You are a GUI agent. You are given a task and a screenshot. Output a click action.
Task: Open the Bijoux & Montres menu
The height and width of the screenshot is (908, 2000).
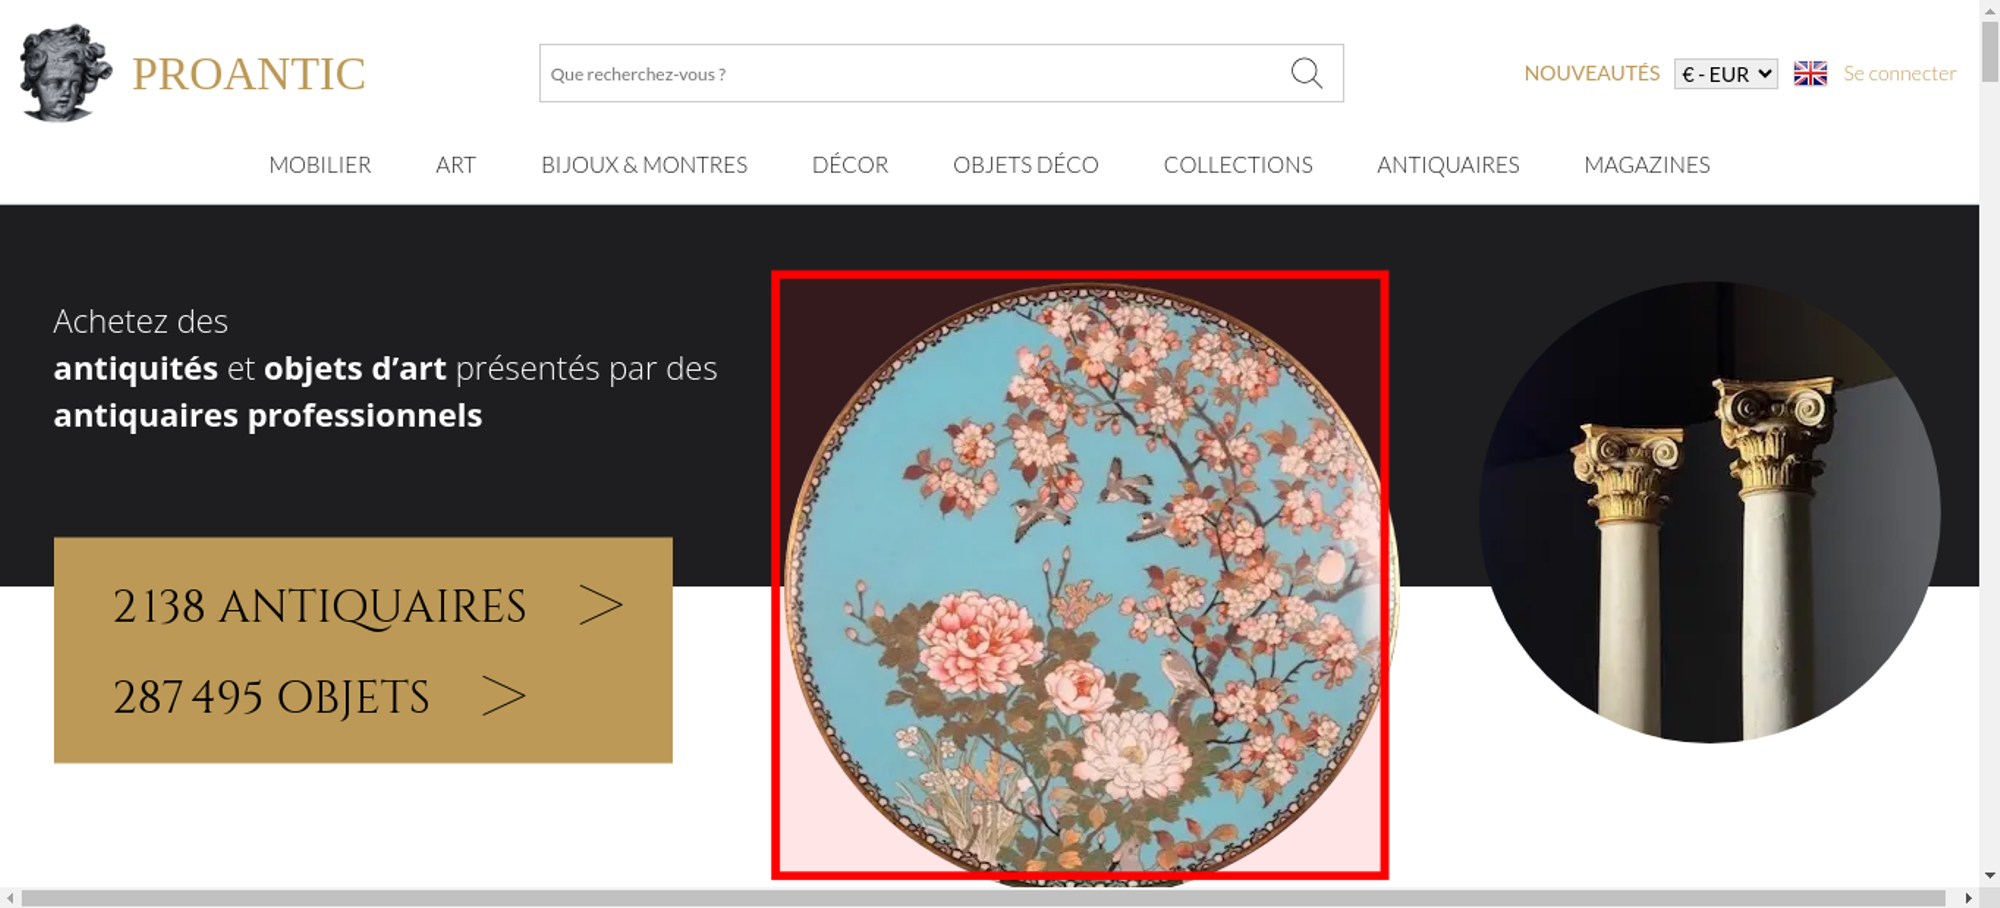click(x=644, y=165)
